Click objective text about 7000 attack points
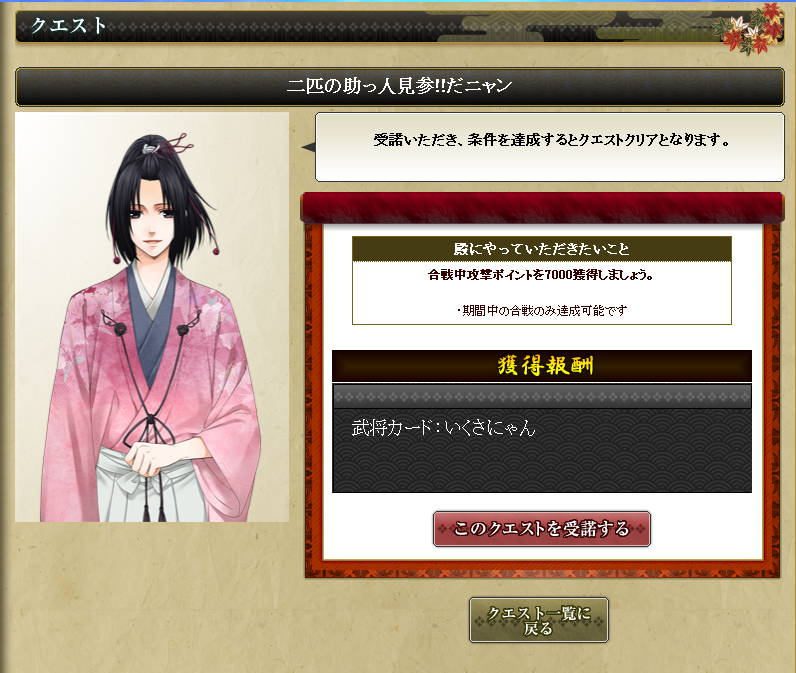796x673 pixels. click(541, 275)
